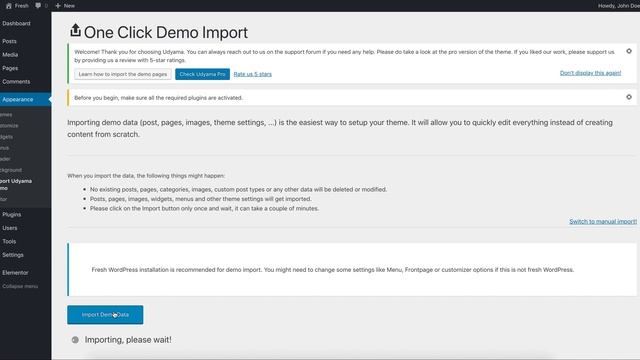Open Customize submenu under Appearance

pos(9,126)
